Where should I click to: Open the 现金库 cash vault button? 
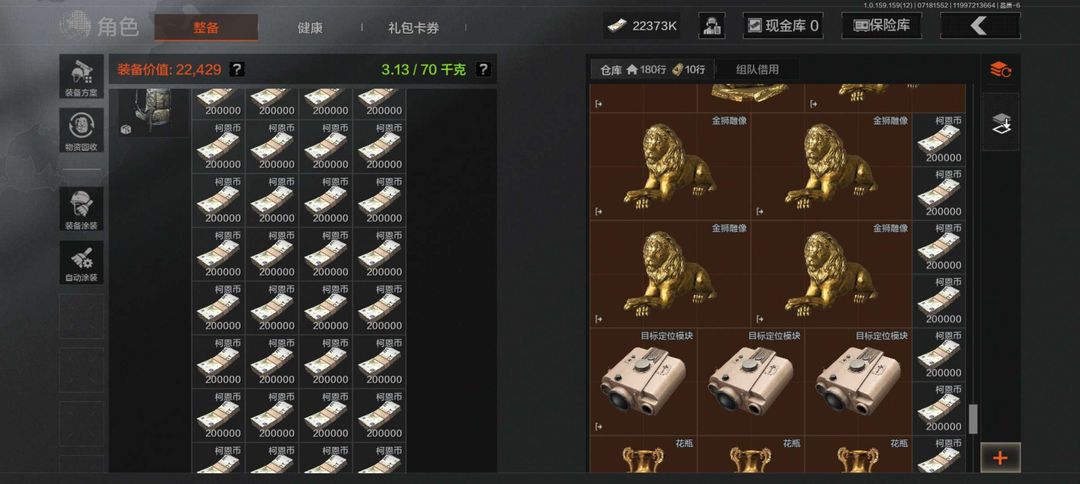(x=783, y=26)
